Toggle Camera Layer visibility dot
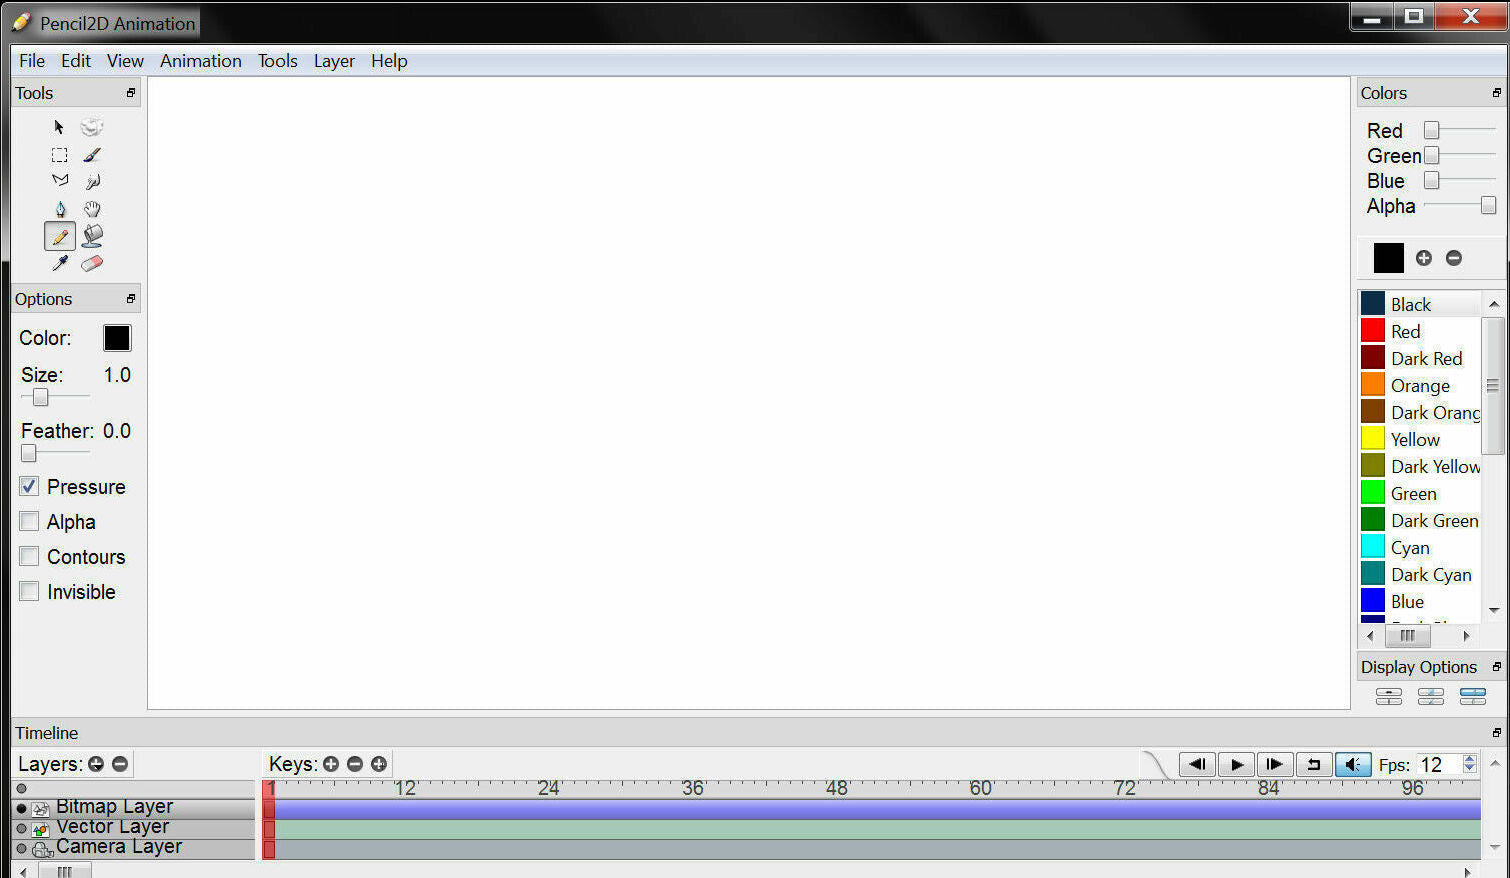The width and height of the screenshot is (1510, 878). click(22, 848)
